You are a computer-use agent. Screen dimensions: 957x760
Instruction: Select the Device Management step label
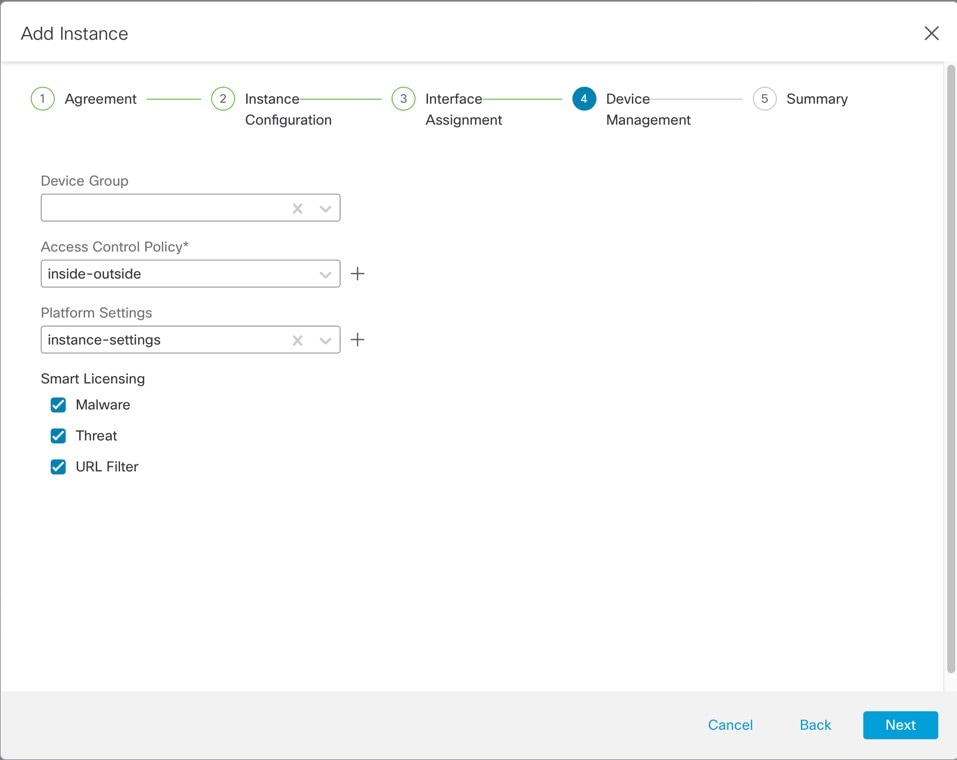pyautogui.click(x=648, y=109)
